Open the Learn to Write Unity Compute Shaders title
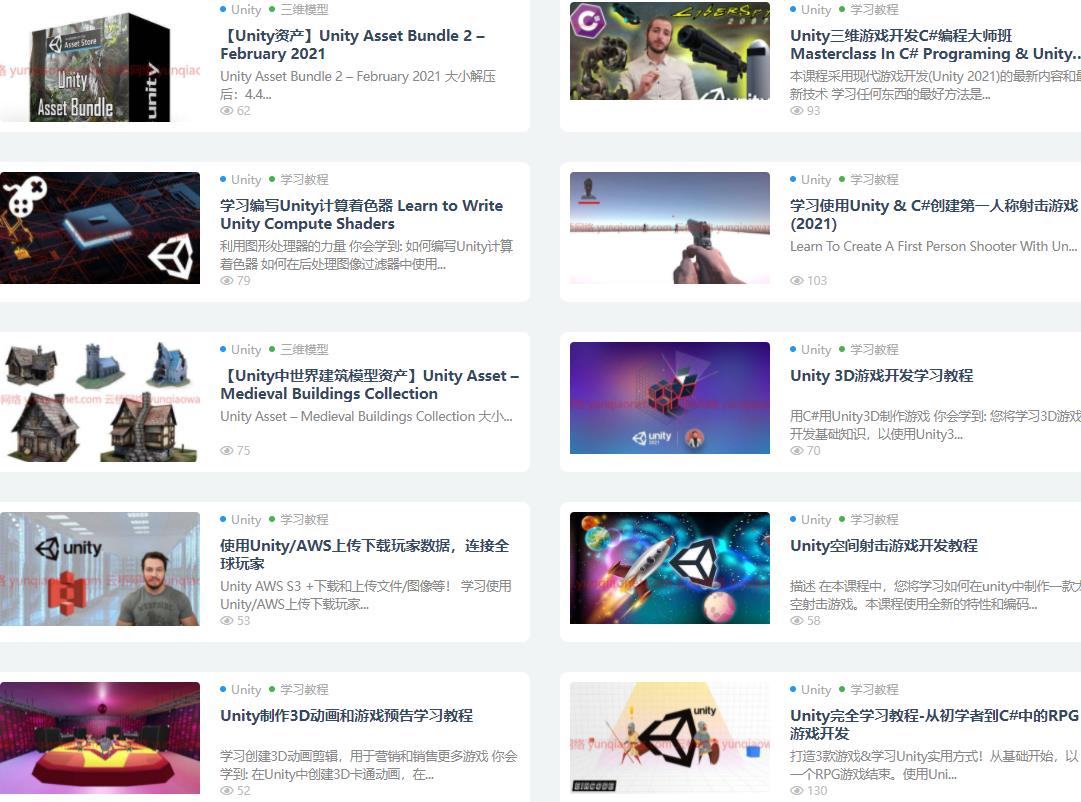1081x802 pixels. click(x=361, y=214)
